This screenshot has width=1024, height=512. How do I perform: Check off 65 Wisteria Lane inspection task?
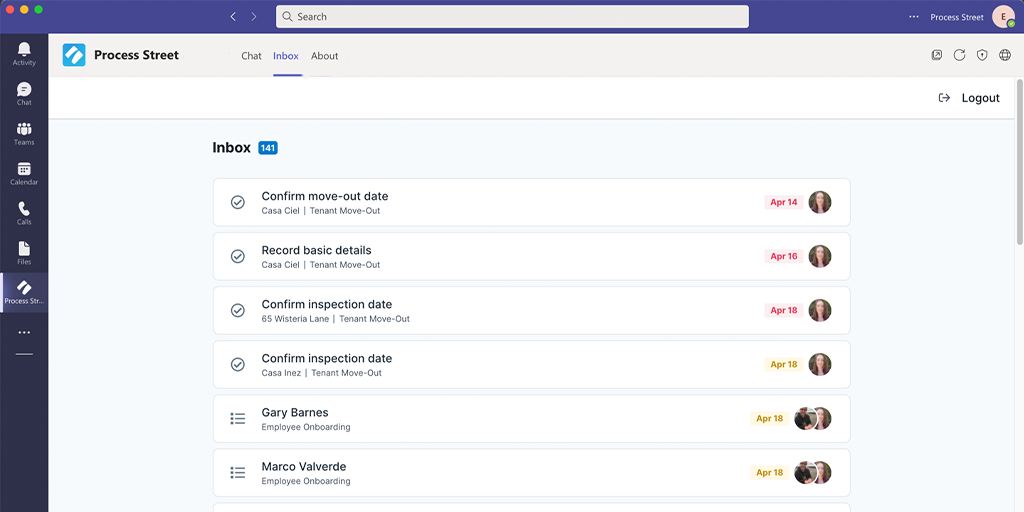[238, 311]
